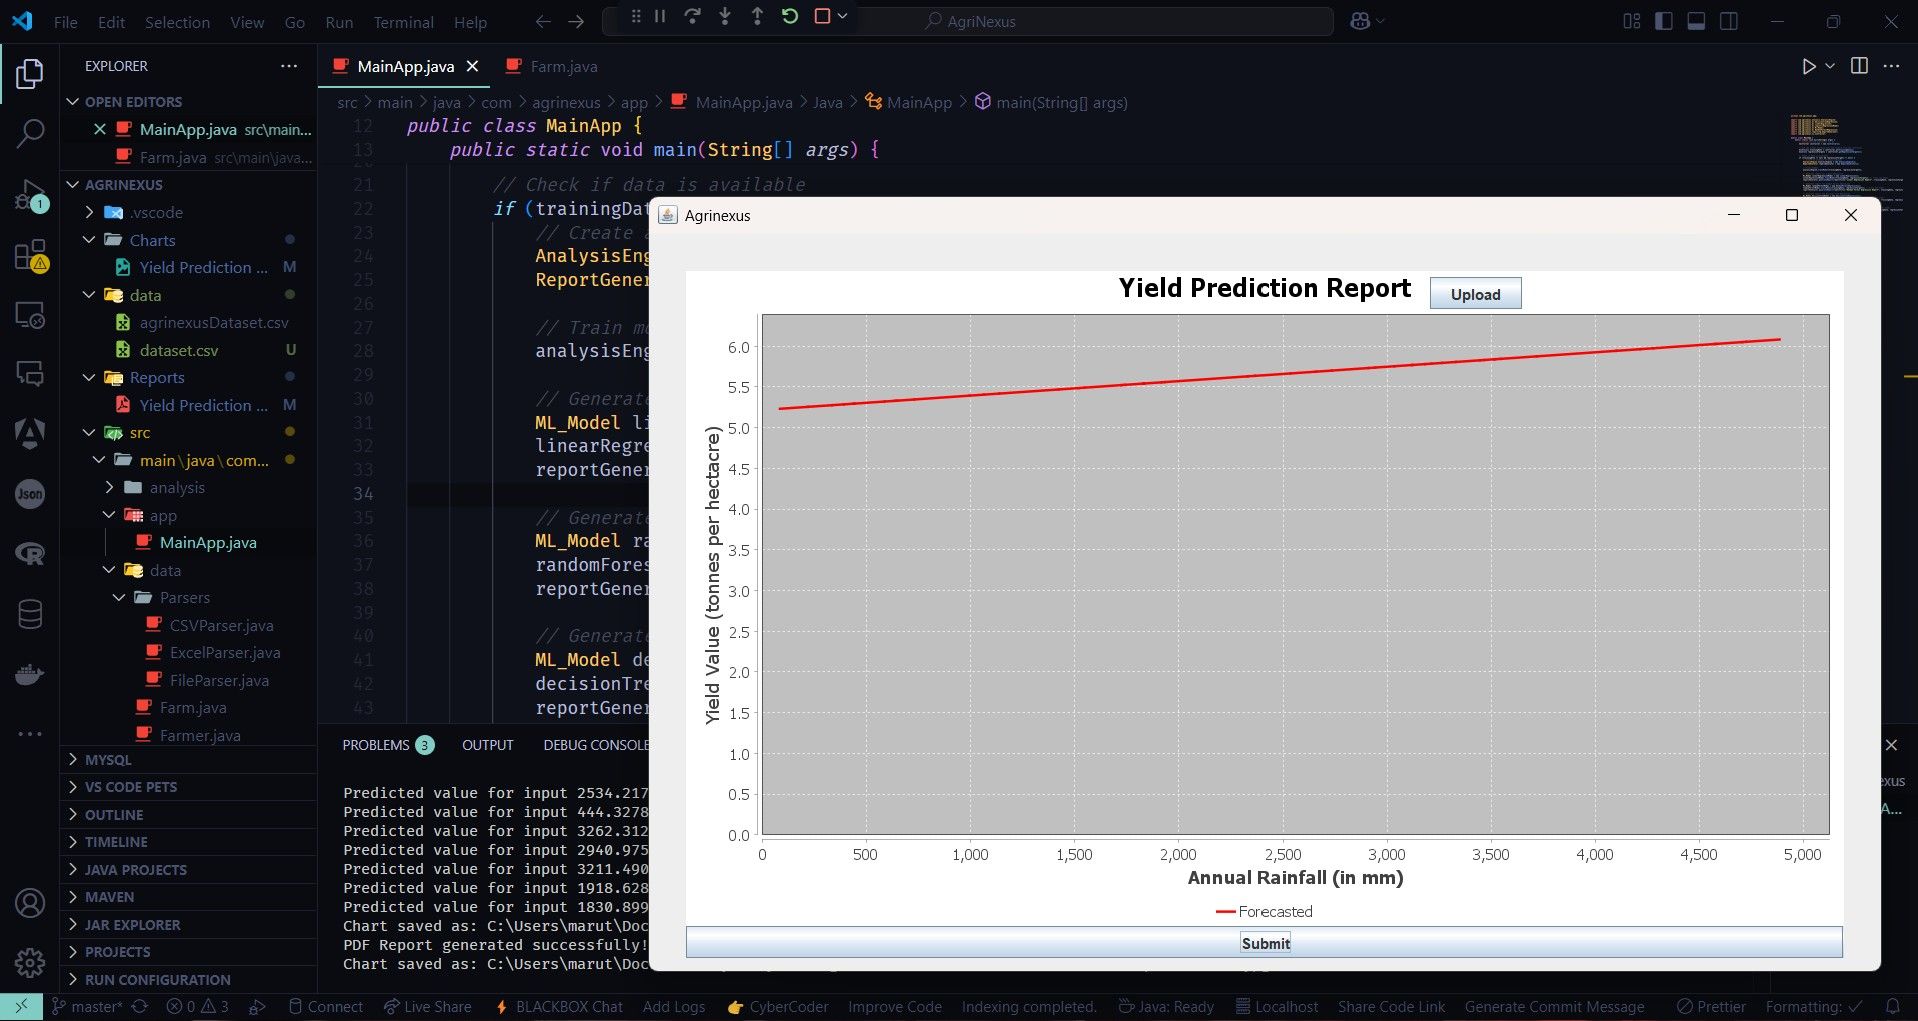Viewport: 1918px width, 1021px height.
Task: Expand the analysis folder
Action: (176, 488)
